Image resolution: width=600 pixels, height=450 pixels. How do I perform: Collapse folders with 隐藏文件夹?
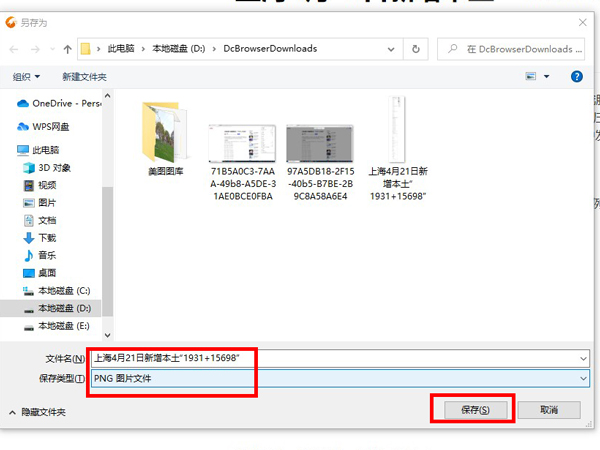coord(37,412)
